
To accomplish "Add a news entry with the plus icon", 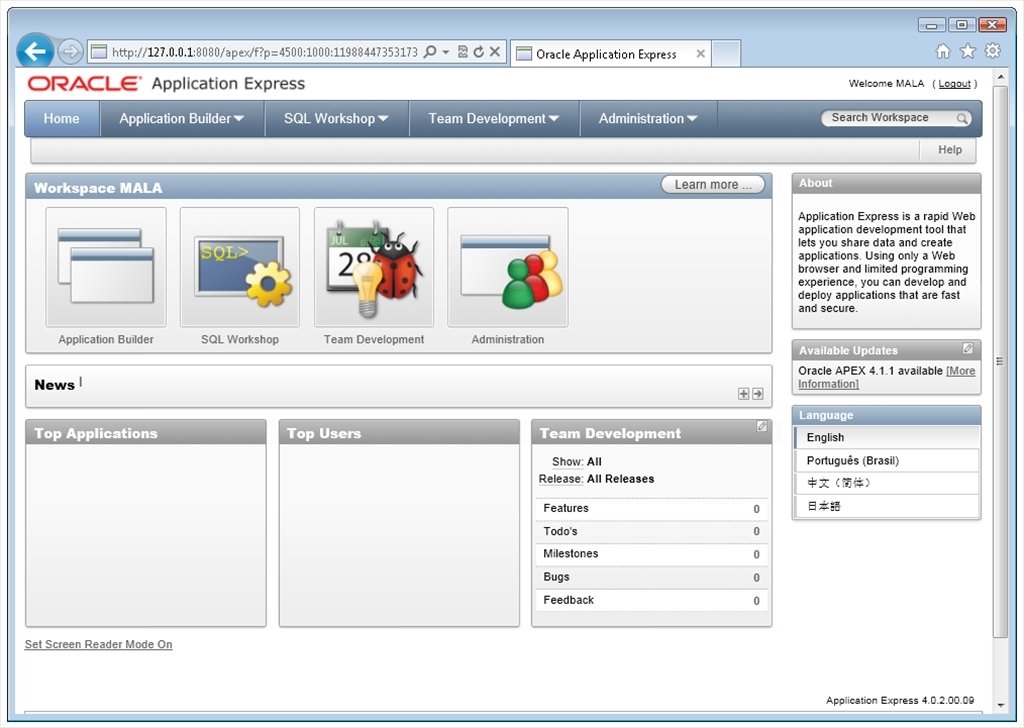I will coord(743,394).
